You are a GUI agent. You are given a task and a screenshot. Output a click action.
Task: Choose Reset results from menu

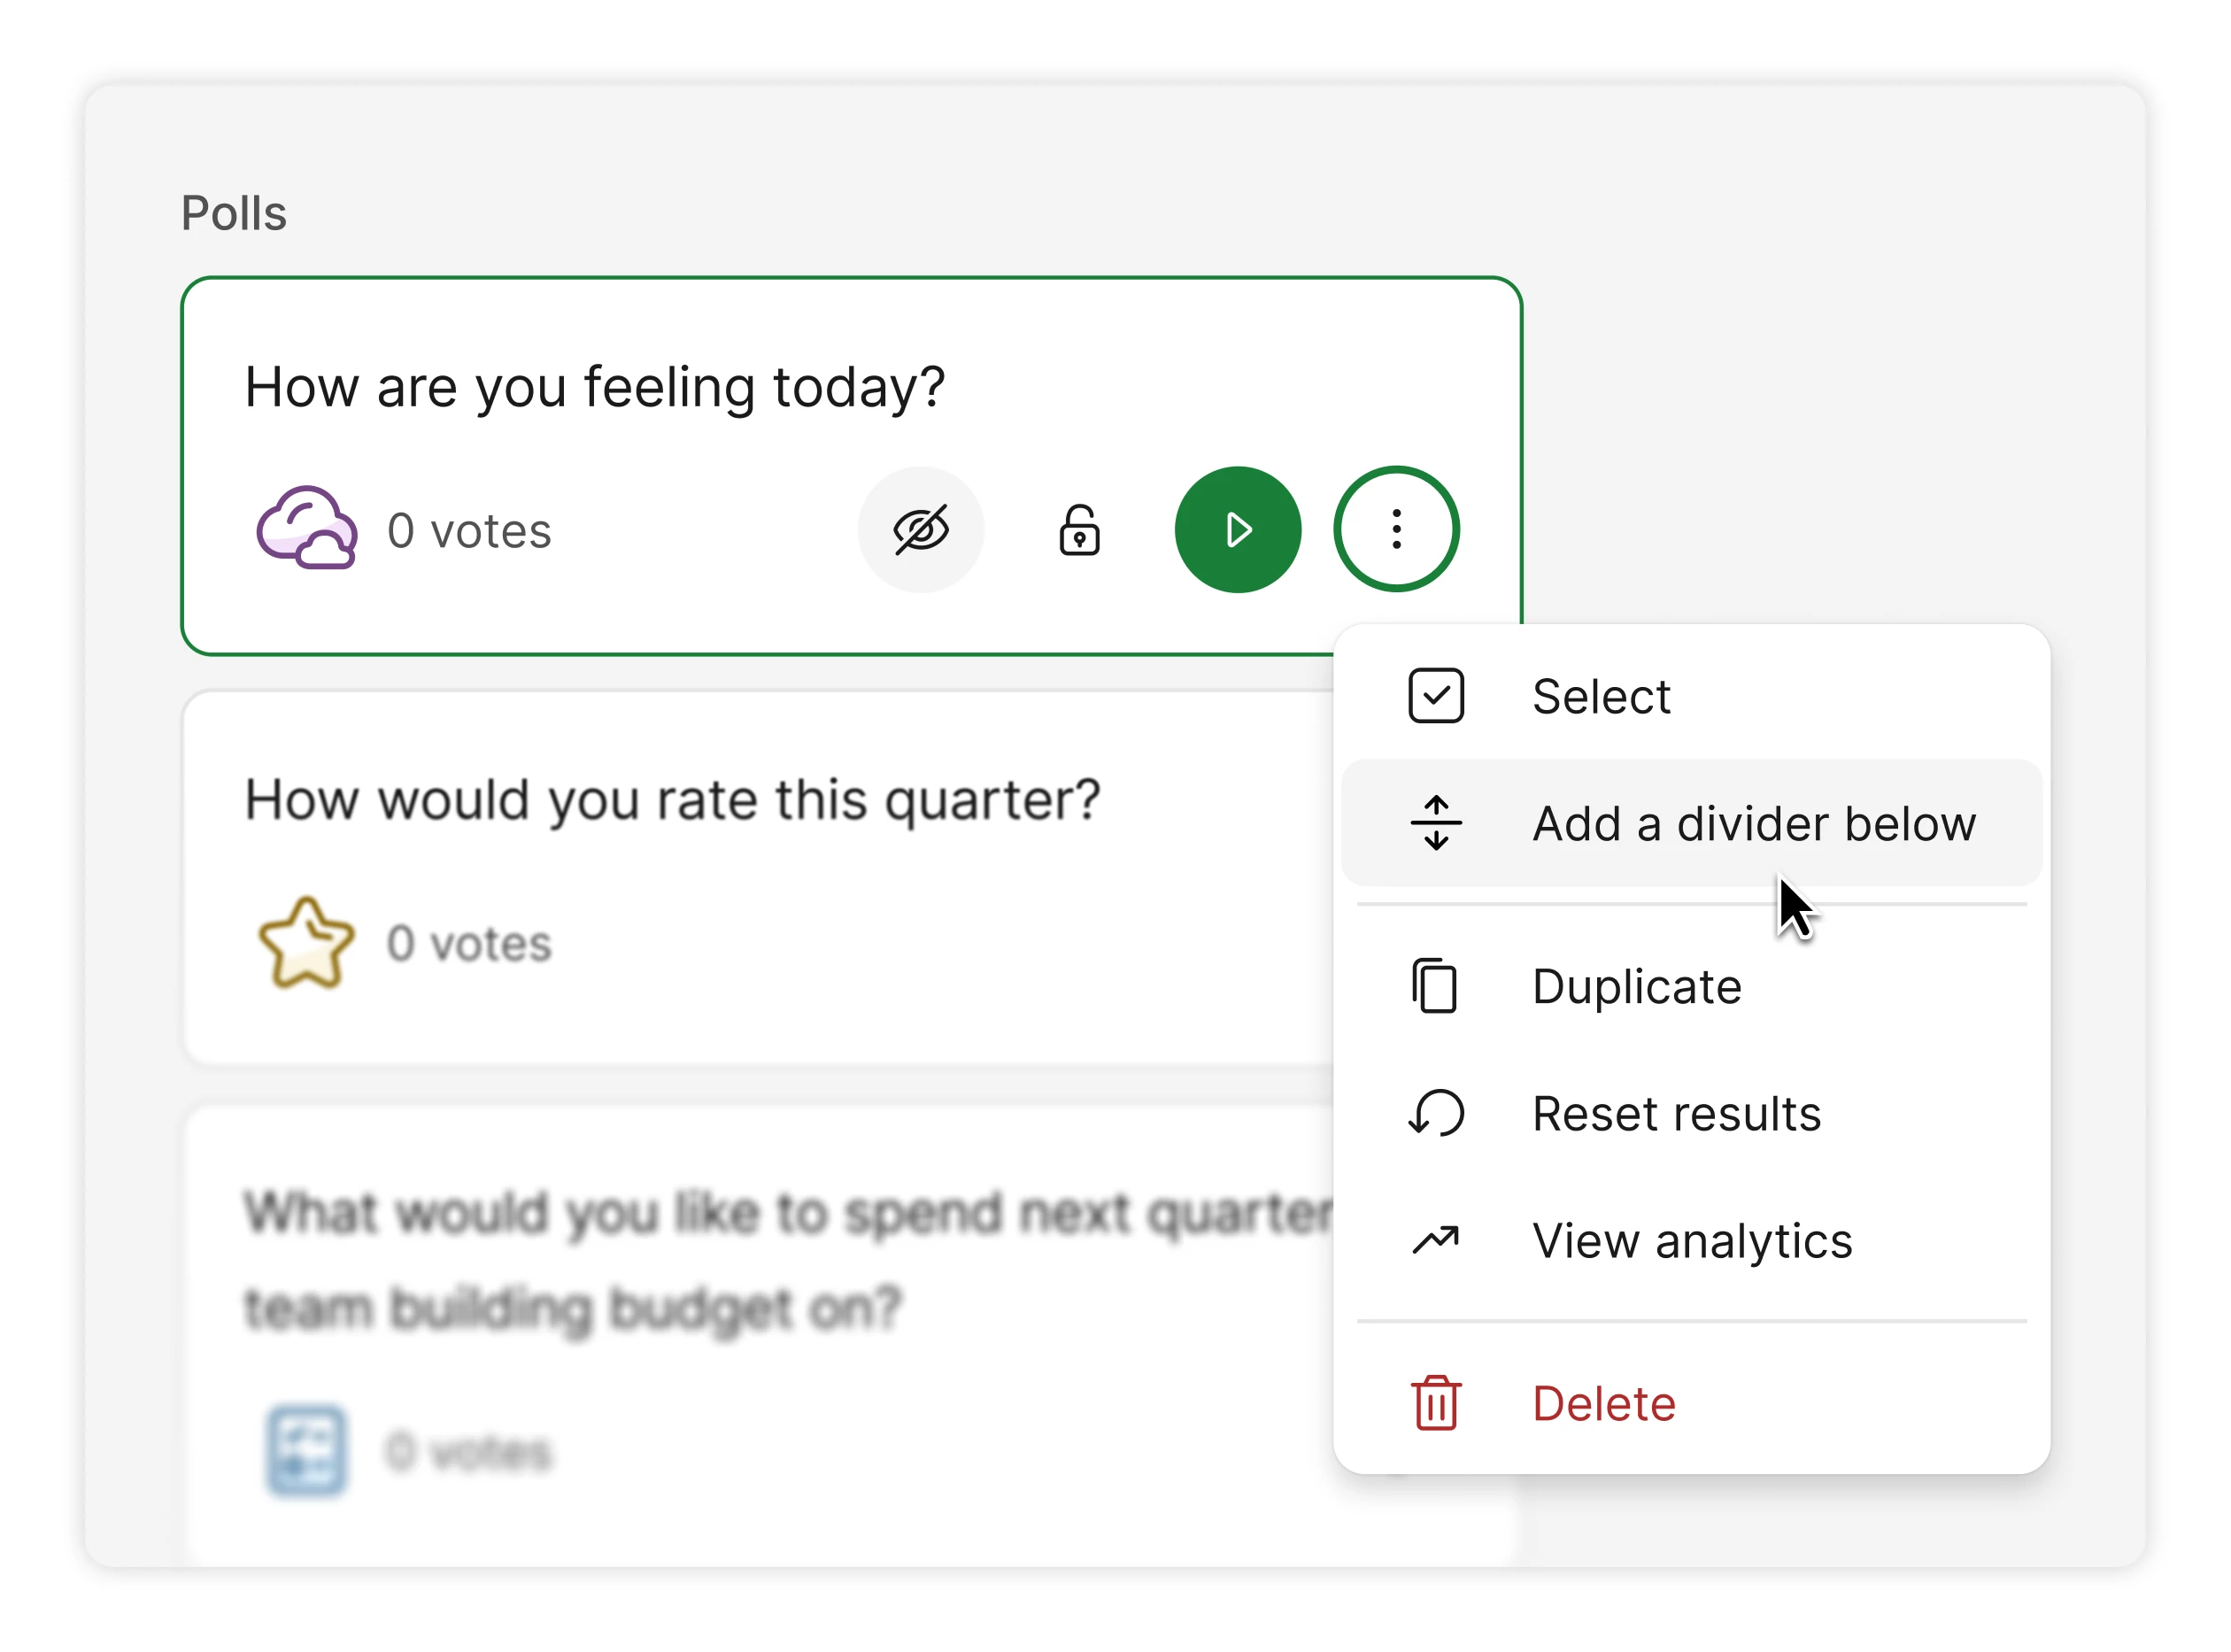[x=1676, y=1114]
